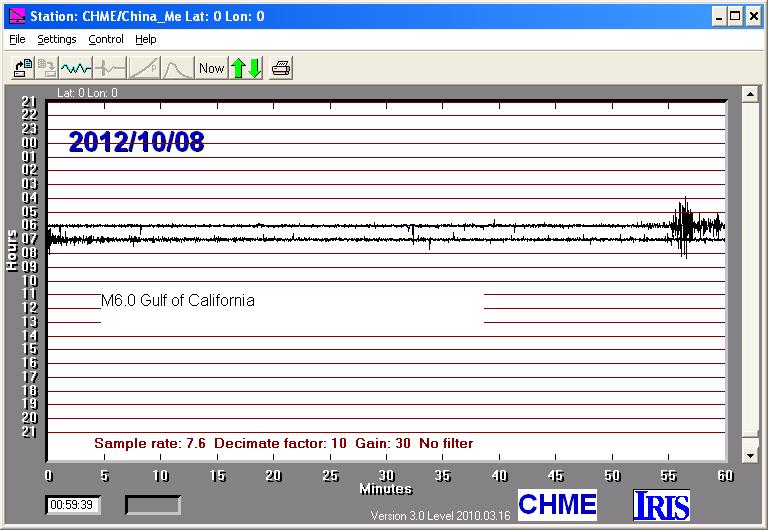Click the grayed-out copy data icon
The image size is (768, 530).
pyautogui.click(x=47, y=68)
